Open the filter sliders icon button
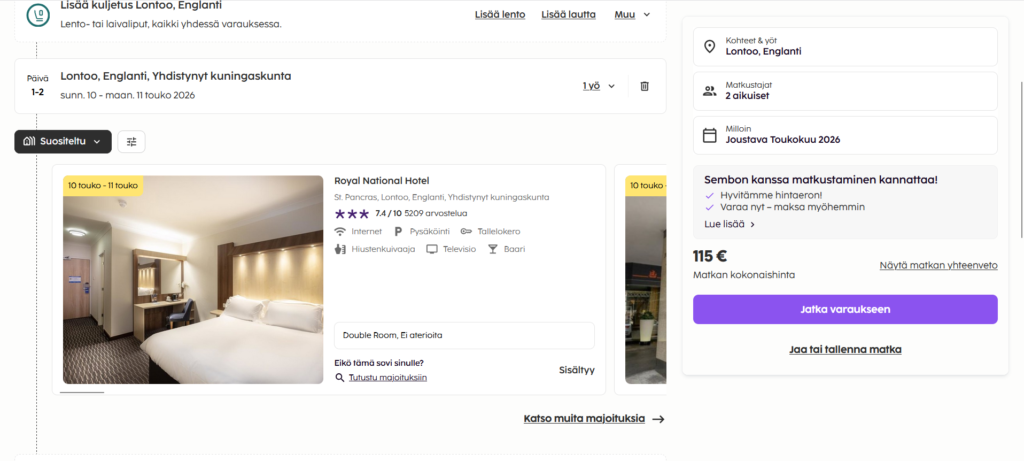This screenshot has height=461, width=1024. pyautogui.click(x=131, y=142)
